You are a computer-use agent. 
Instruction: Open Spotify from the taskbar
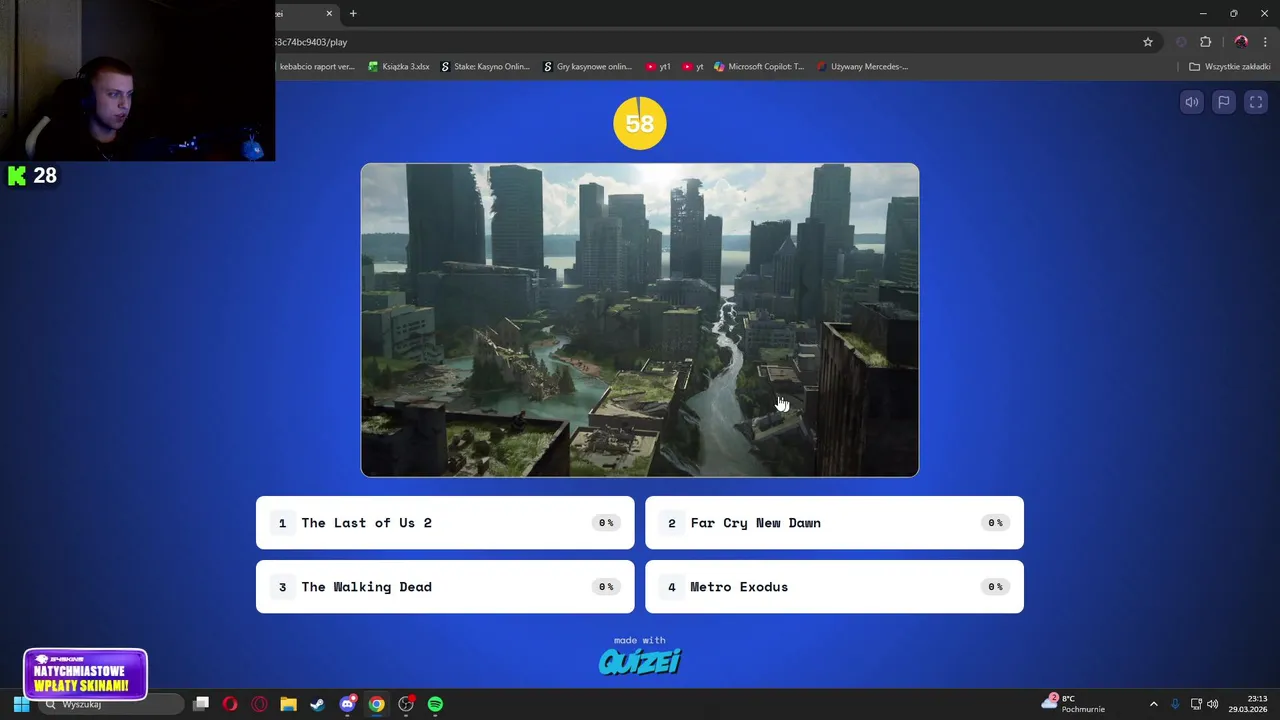pos(435,704)
